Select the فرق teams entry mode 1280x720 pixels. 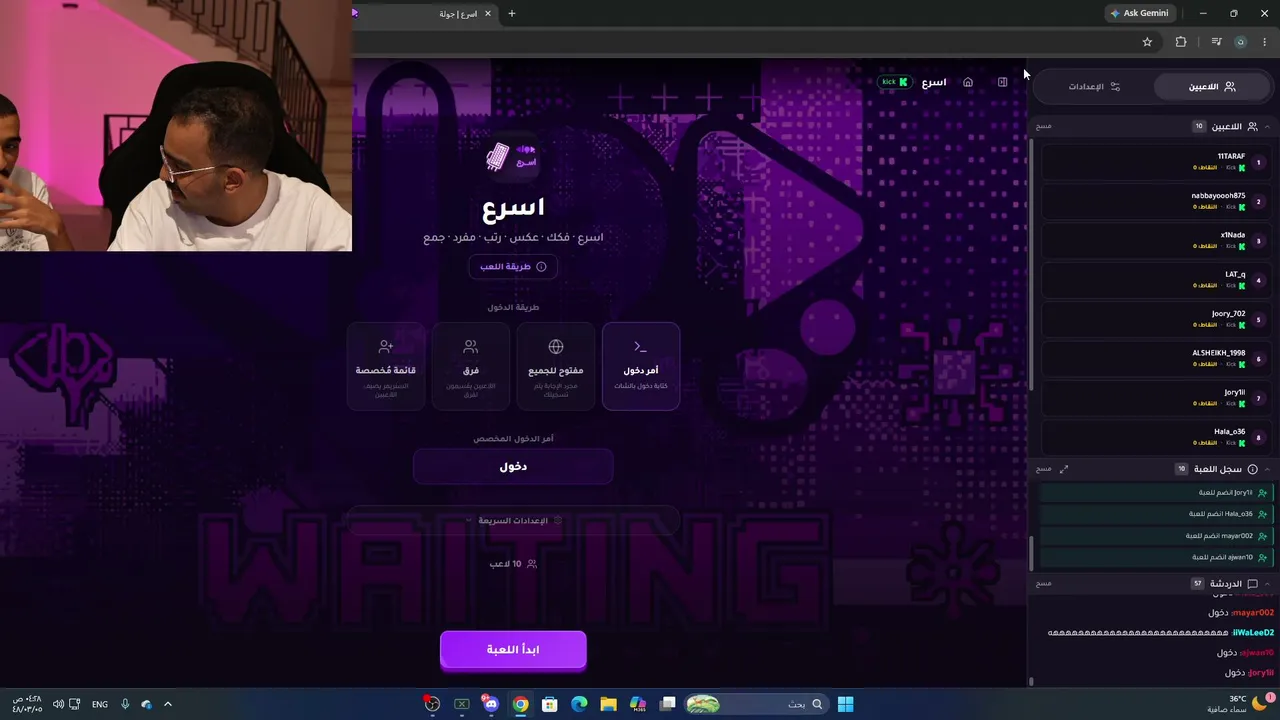click(471, 367)
